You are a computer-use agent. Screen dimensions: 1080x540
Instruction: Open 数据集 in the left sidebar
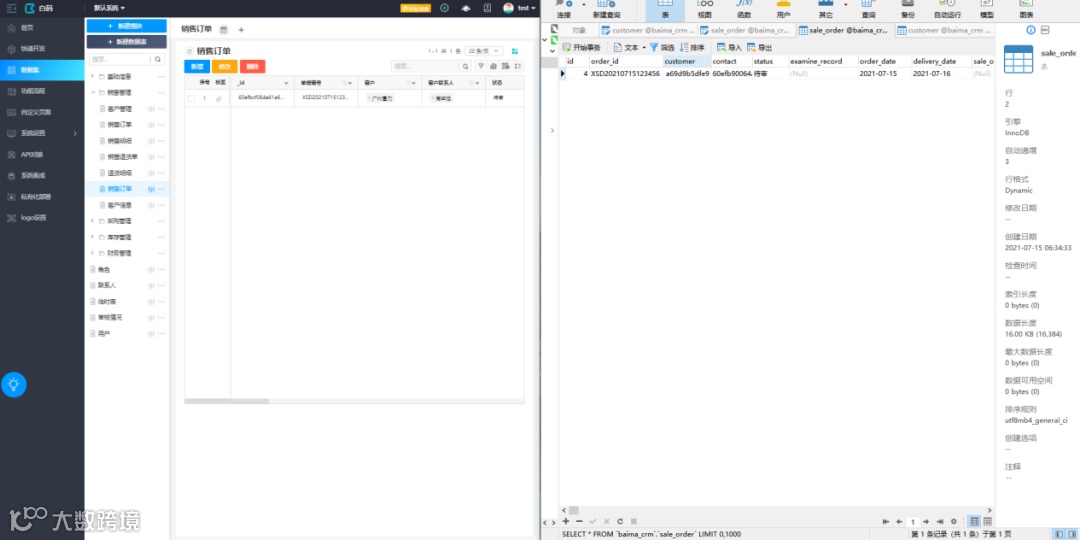(42, 70)
